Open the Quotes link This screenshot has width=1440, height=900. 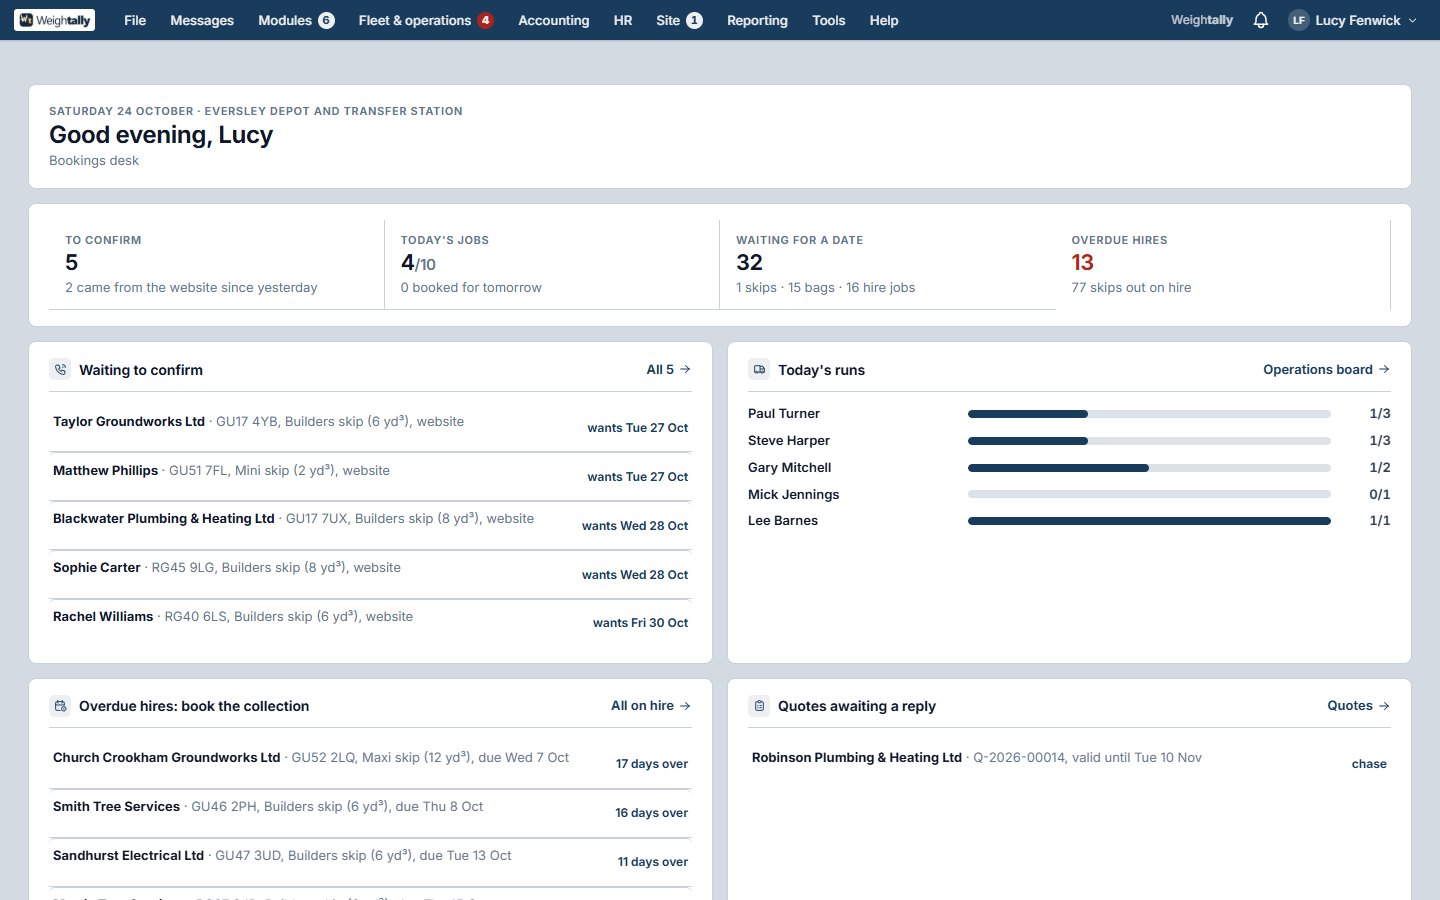(1358, 706)
